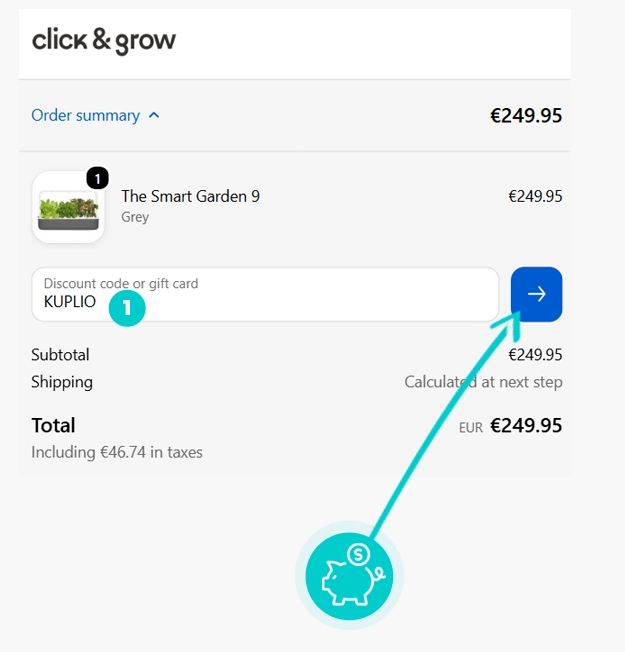Collapse the Order summary section
The height and width of the screenshot is (652, 625).
click(95, 116)
